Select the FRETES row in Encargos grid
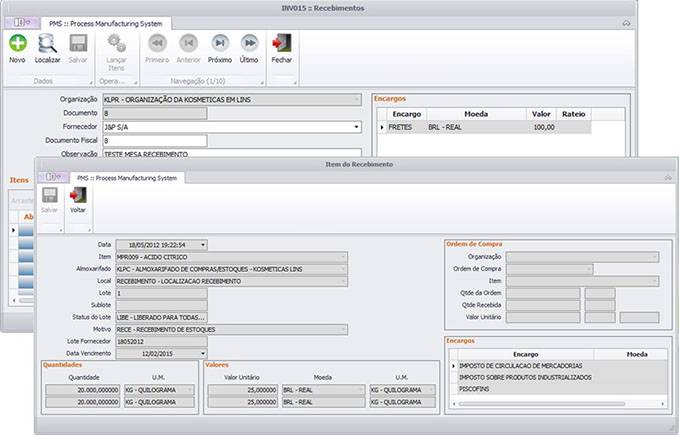Image resolution: width=679 pixels, height=435 pixels. (x=484, y=127)
